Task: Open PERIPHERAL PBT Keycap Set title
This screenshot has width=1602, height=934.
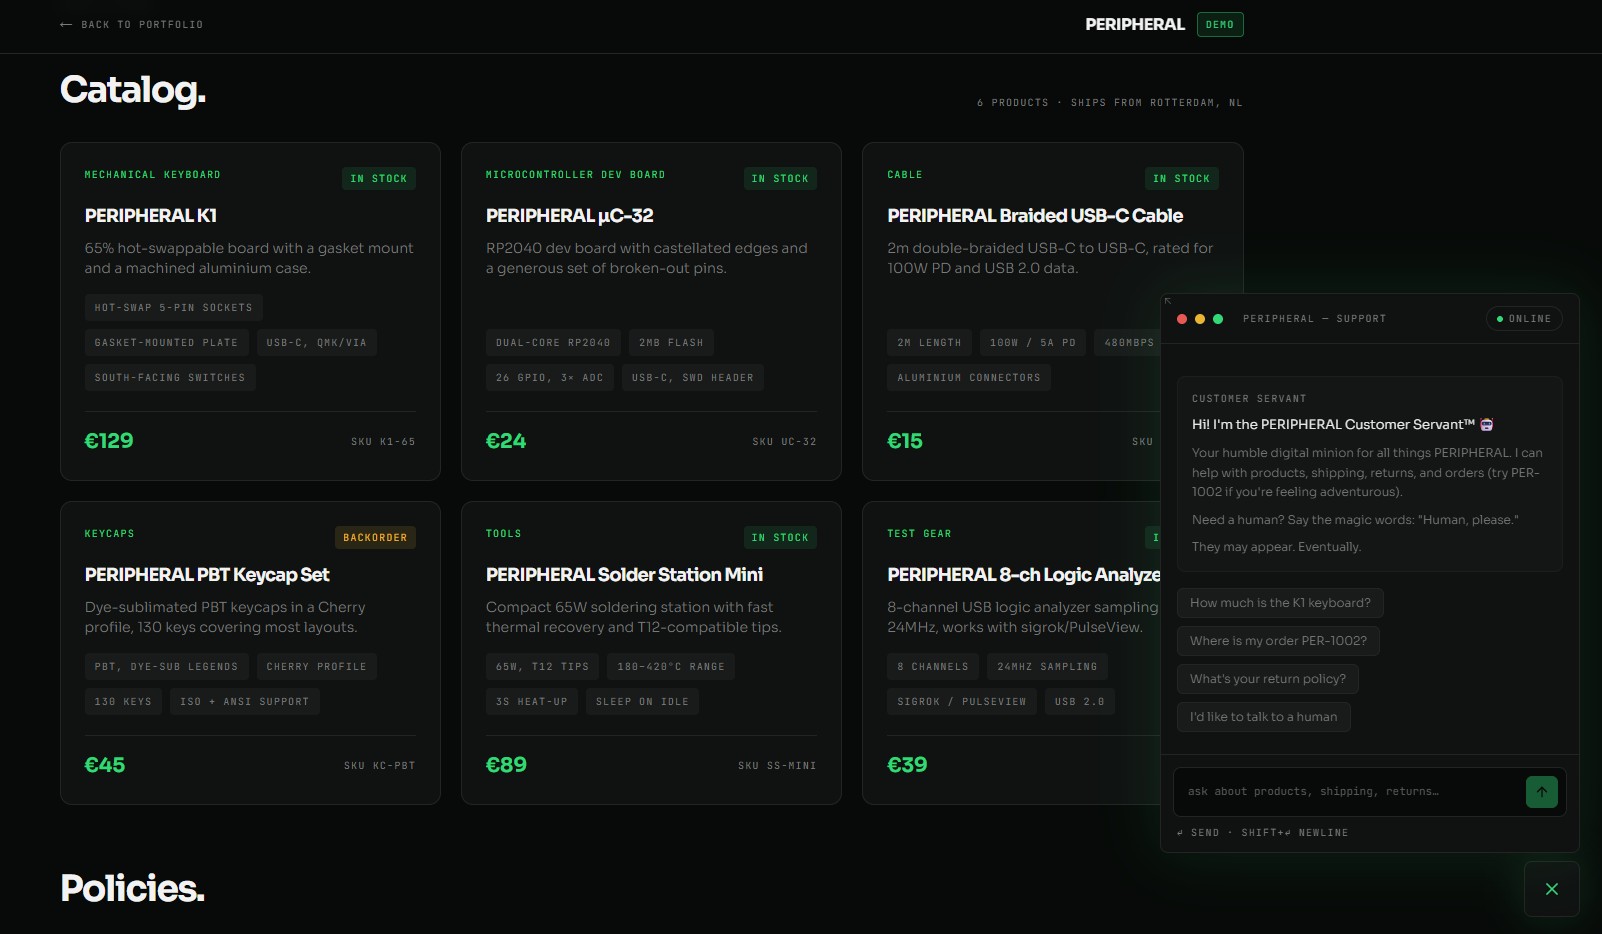Action: [207, 575]
